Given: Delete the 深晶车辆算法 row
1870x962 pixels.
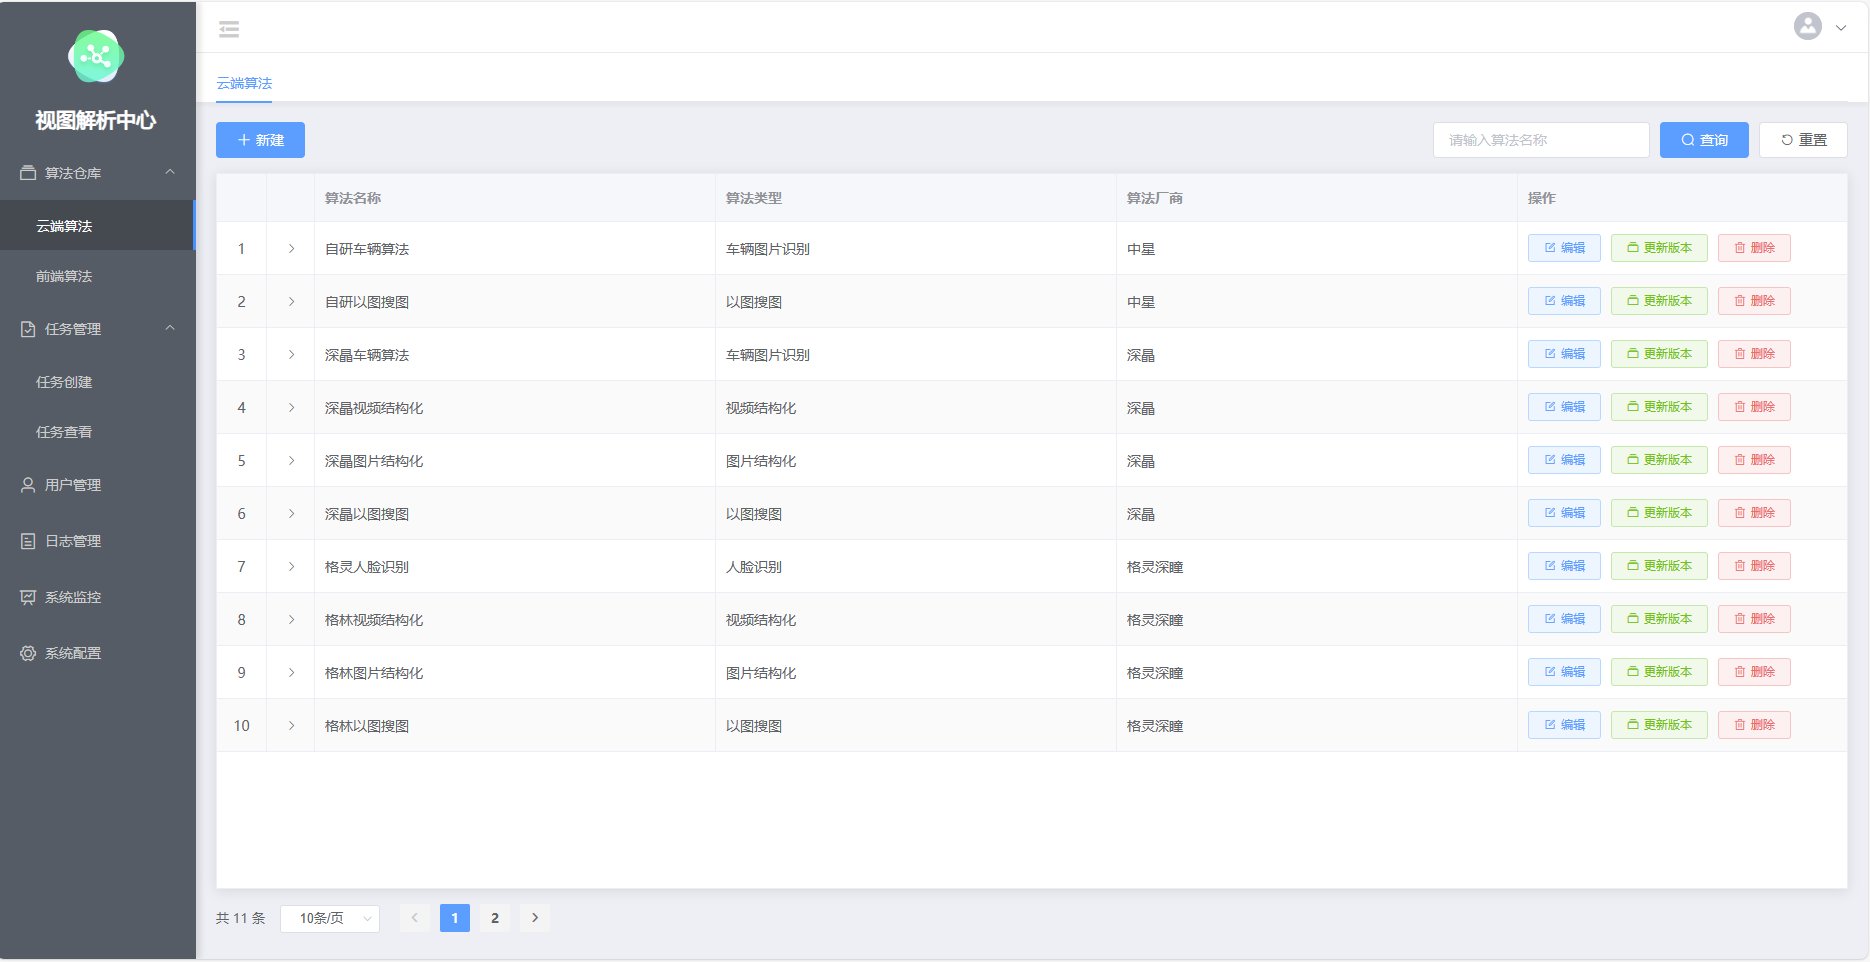Looking at the screenshot, I should 1754,354.
